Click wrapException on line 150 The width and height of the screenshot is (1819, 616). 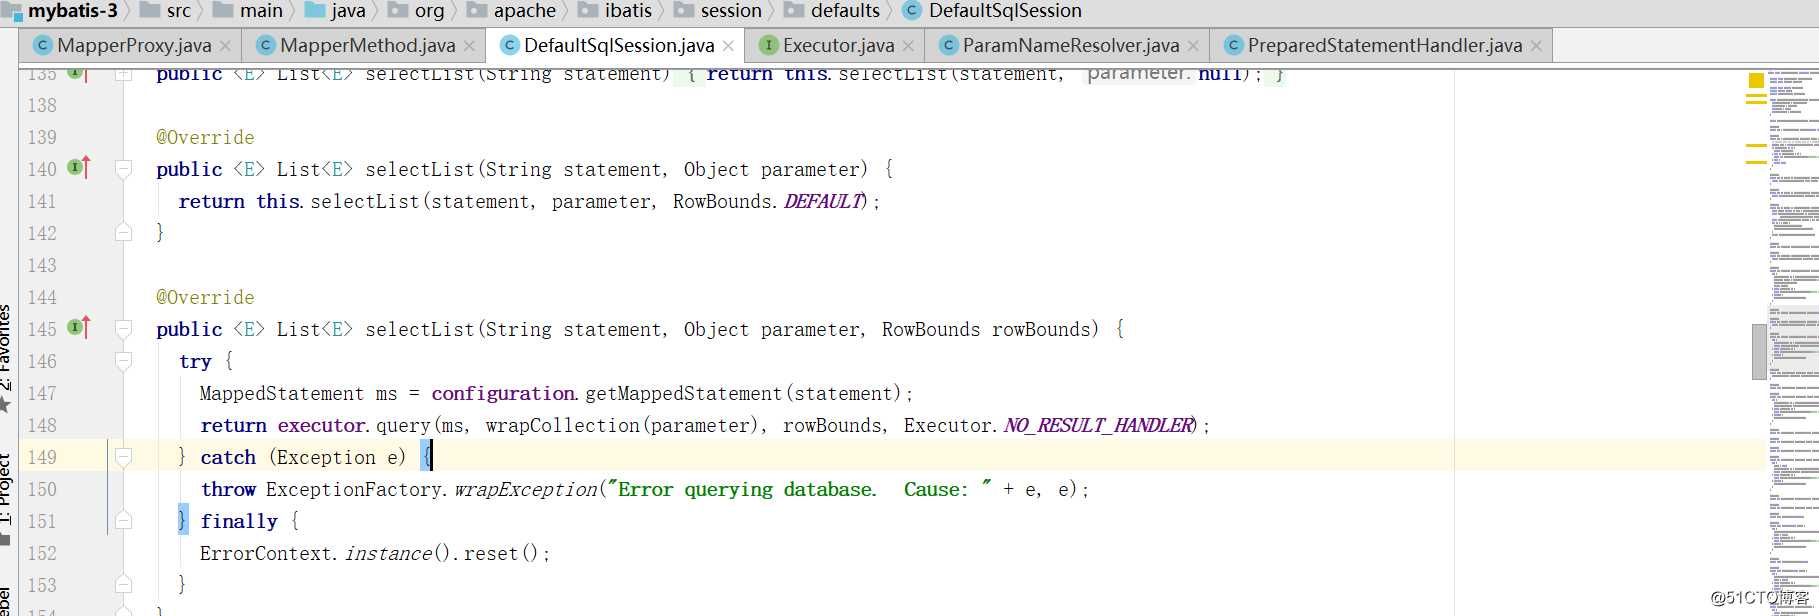click(526, 489)
